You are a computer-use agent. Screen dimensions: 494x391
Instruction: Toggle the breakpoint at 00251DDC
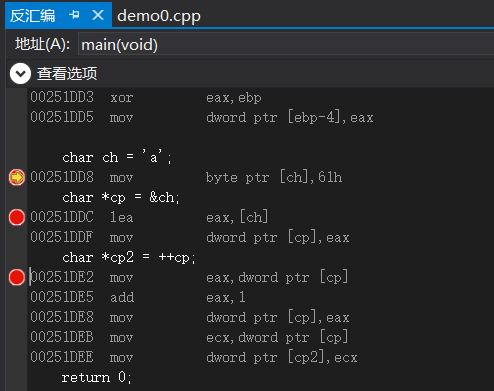pyautogui.click(x=17, y=217)
